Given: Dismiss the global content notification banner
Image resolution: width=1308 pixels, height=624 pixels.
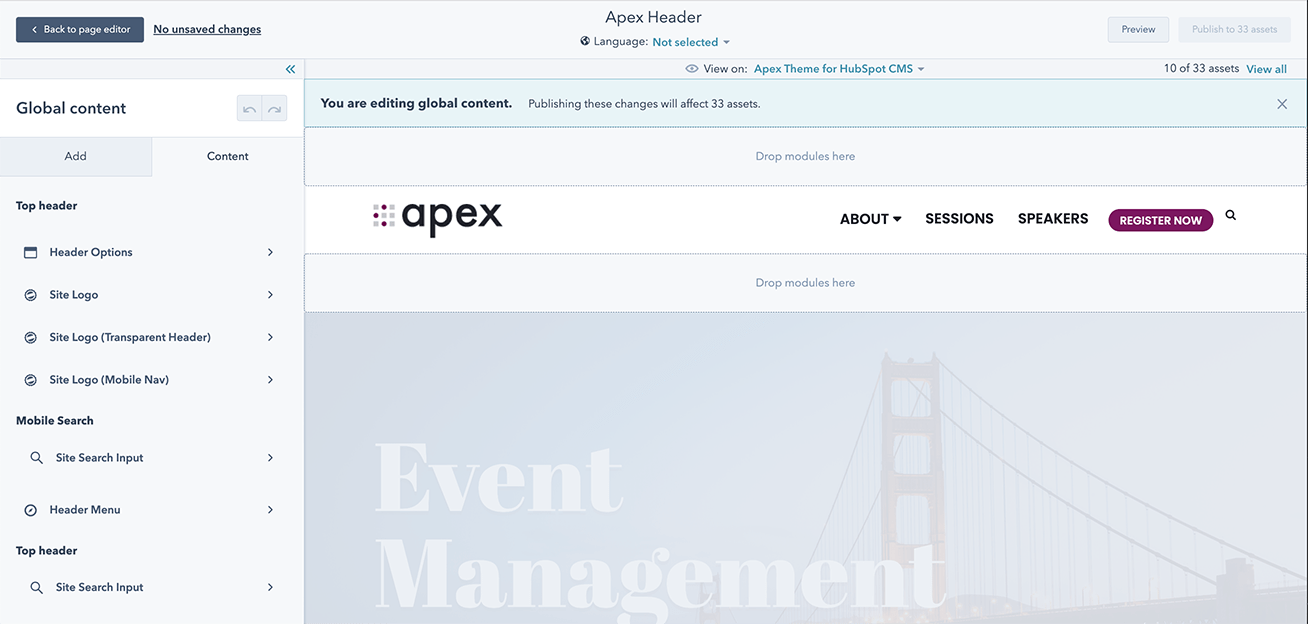Looking at the screenshot, I should tap(1281, 104).
